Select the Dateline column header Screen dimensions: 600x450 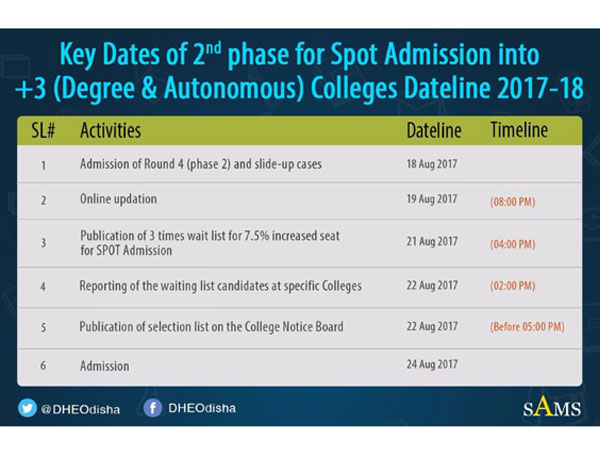434,131
